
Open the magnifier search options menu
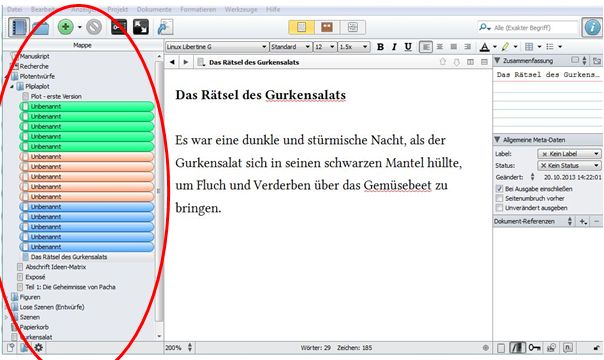(x=485, y=27)
